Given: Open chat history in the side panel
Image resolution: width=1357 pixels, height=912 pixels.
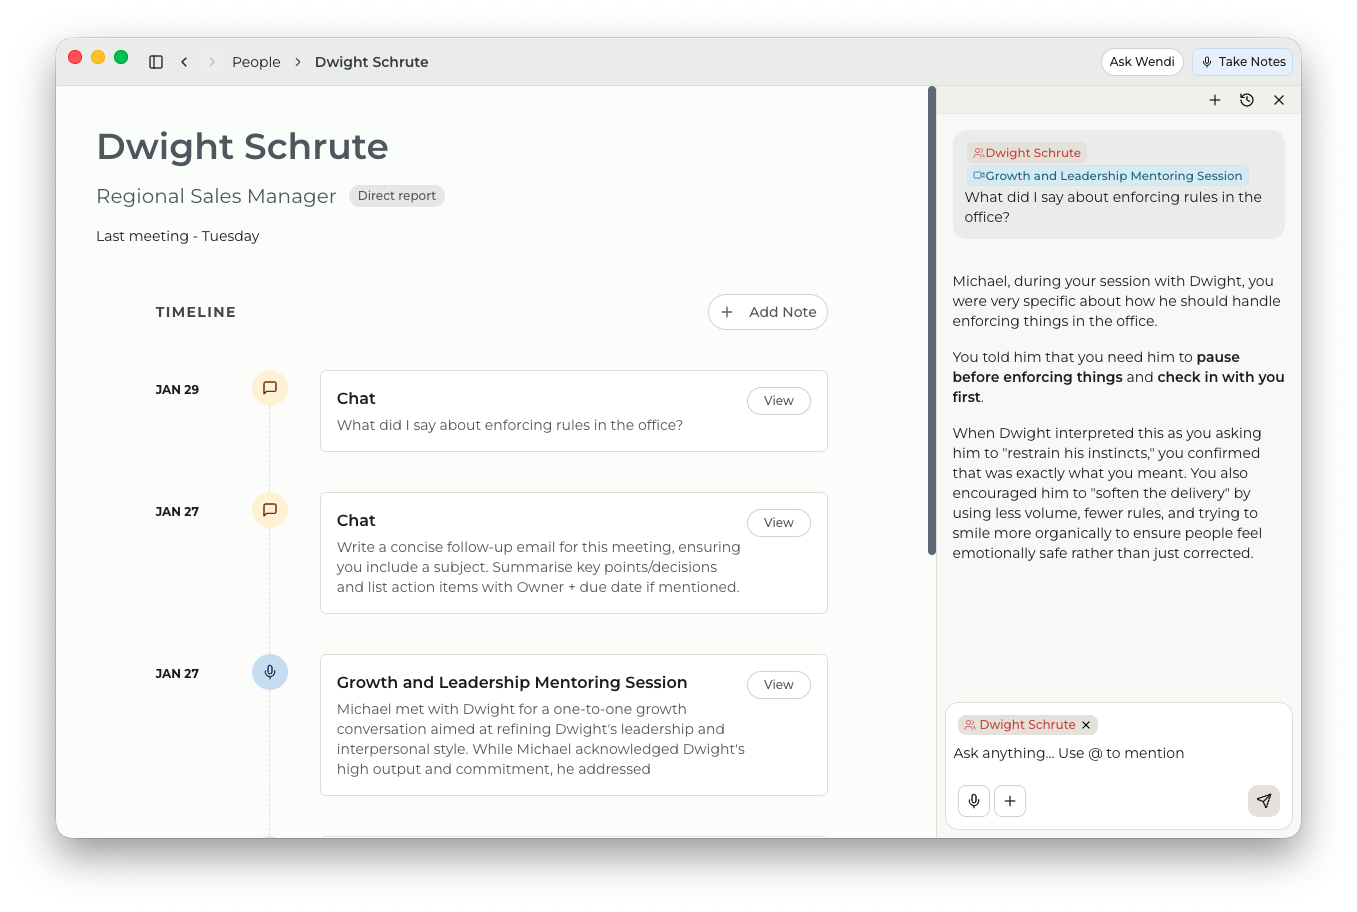Looking at the screenshot, I should 1247,100.
